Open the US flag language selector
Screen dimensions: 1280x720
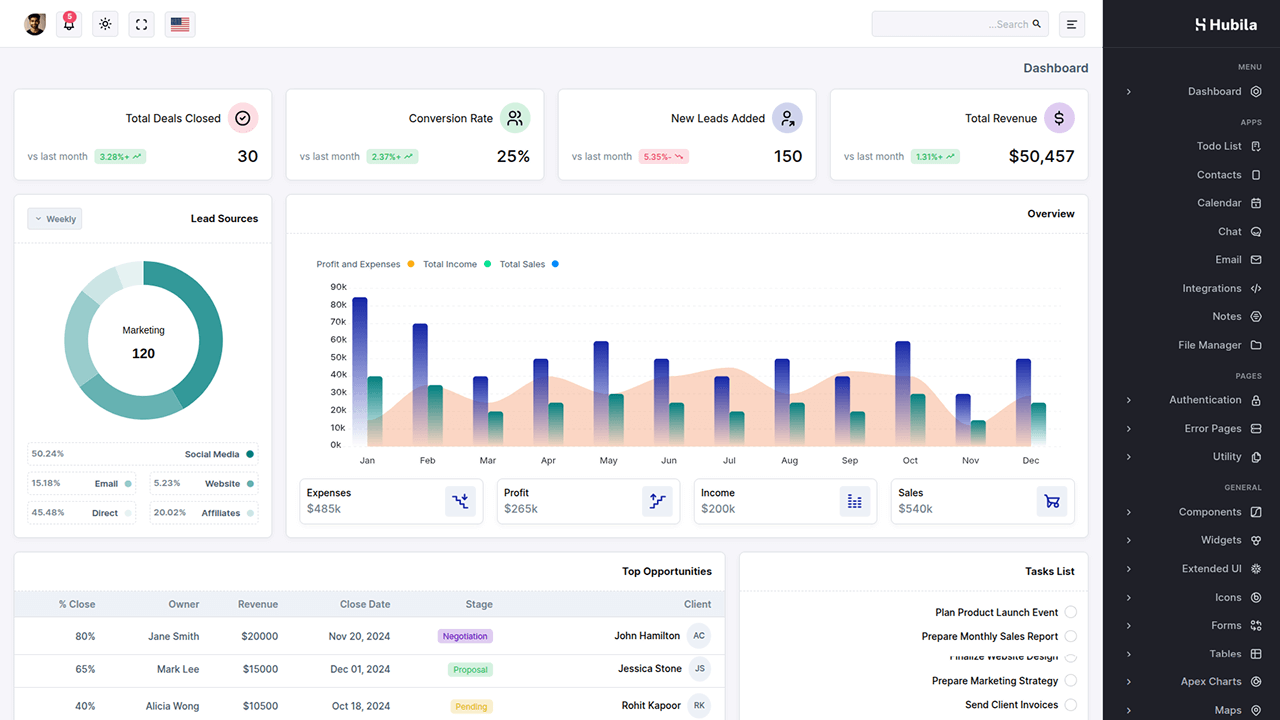(x=180, y=24)
